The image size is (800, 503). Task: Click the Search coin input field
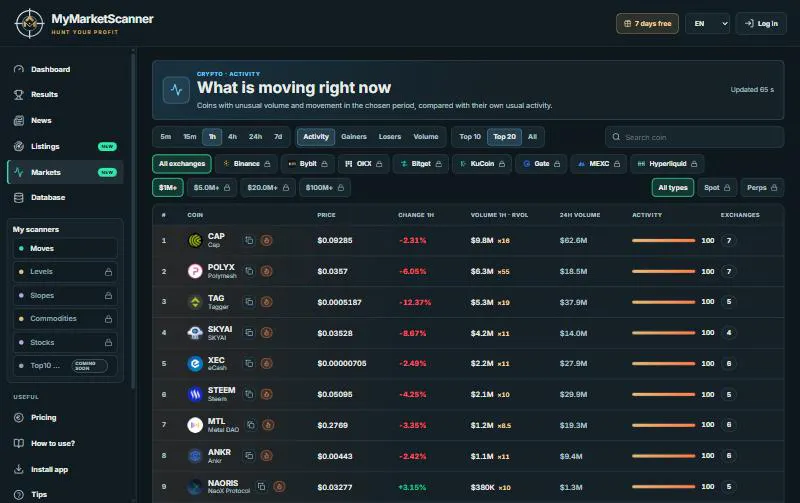[x=694, y=137]
